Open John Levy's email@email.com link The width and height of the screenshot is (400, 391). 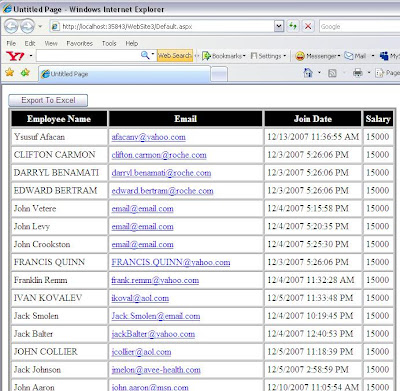(x=142, y=227)
